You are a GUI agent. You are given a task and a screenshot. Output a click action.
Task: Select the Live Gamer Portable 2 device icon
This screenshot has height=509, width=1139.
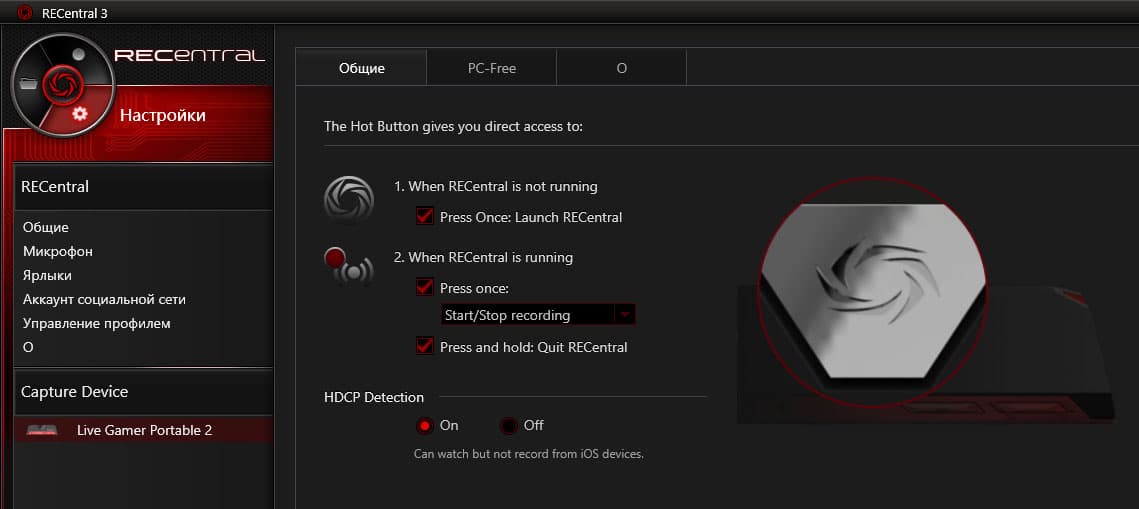[42, 430]
